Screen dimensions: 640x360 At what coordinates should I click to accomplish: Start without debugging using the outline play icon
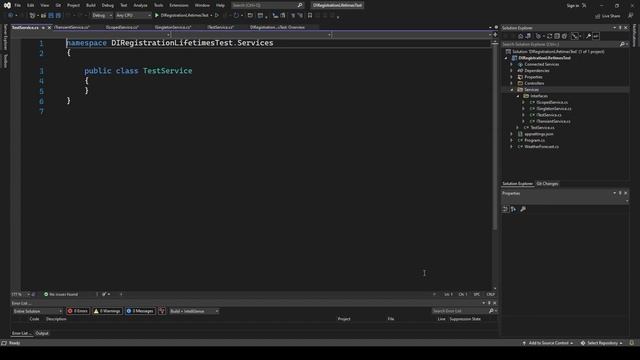217,16
